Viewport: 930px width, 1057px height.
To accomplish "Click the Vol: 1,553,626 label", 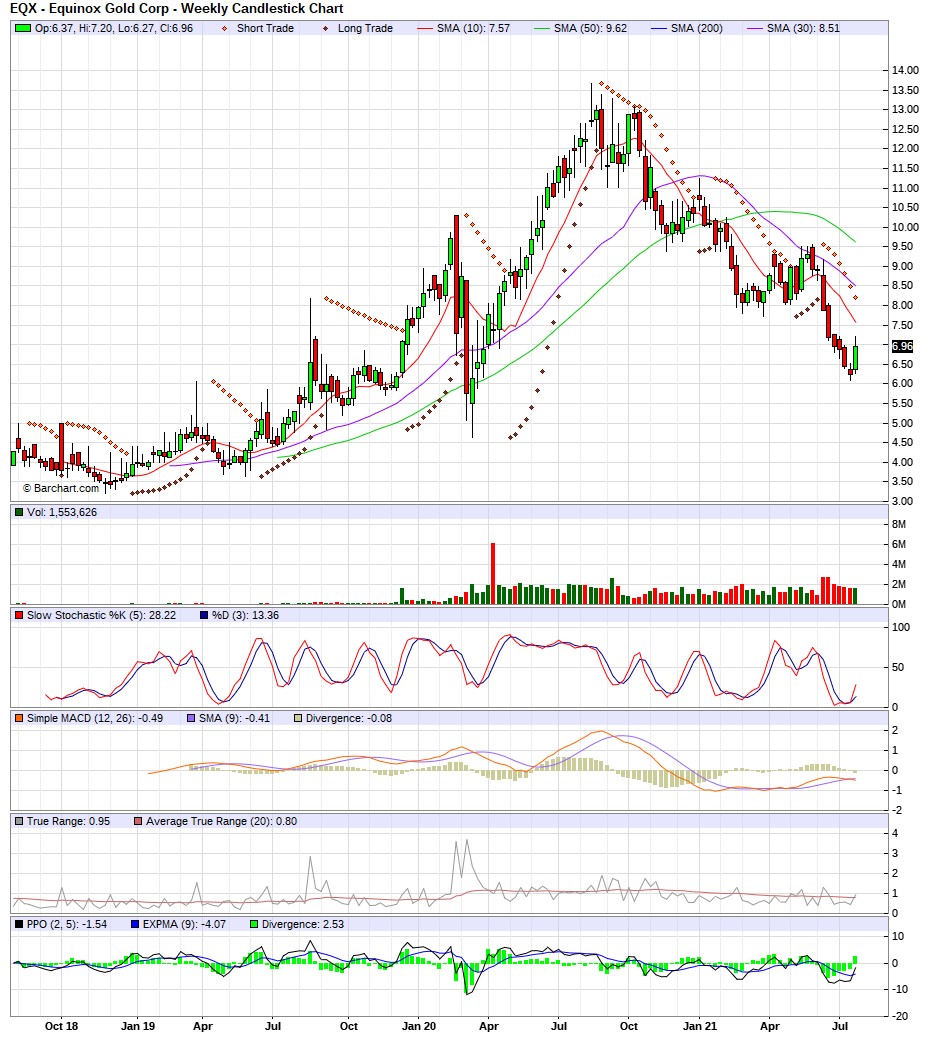I will point(62,512).
